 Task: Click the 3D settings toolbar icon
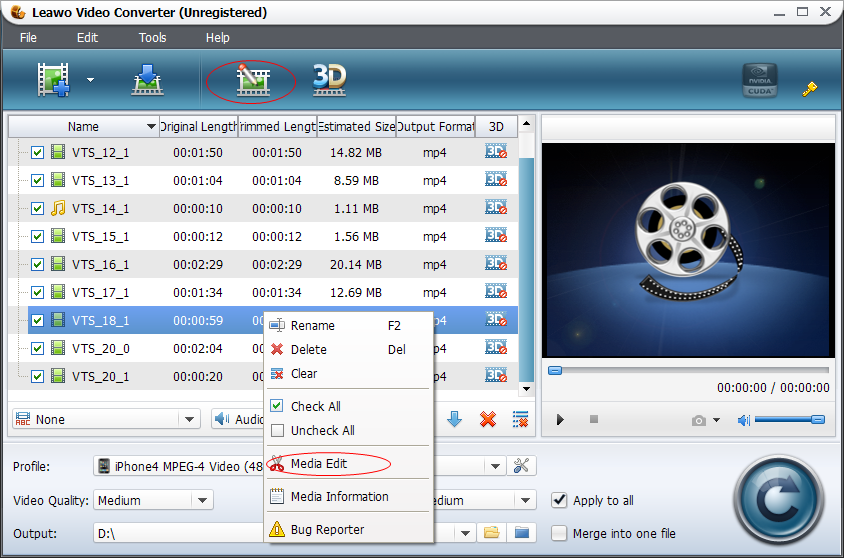tap(329, 80)
